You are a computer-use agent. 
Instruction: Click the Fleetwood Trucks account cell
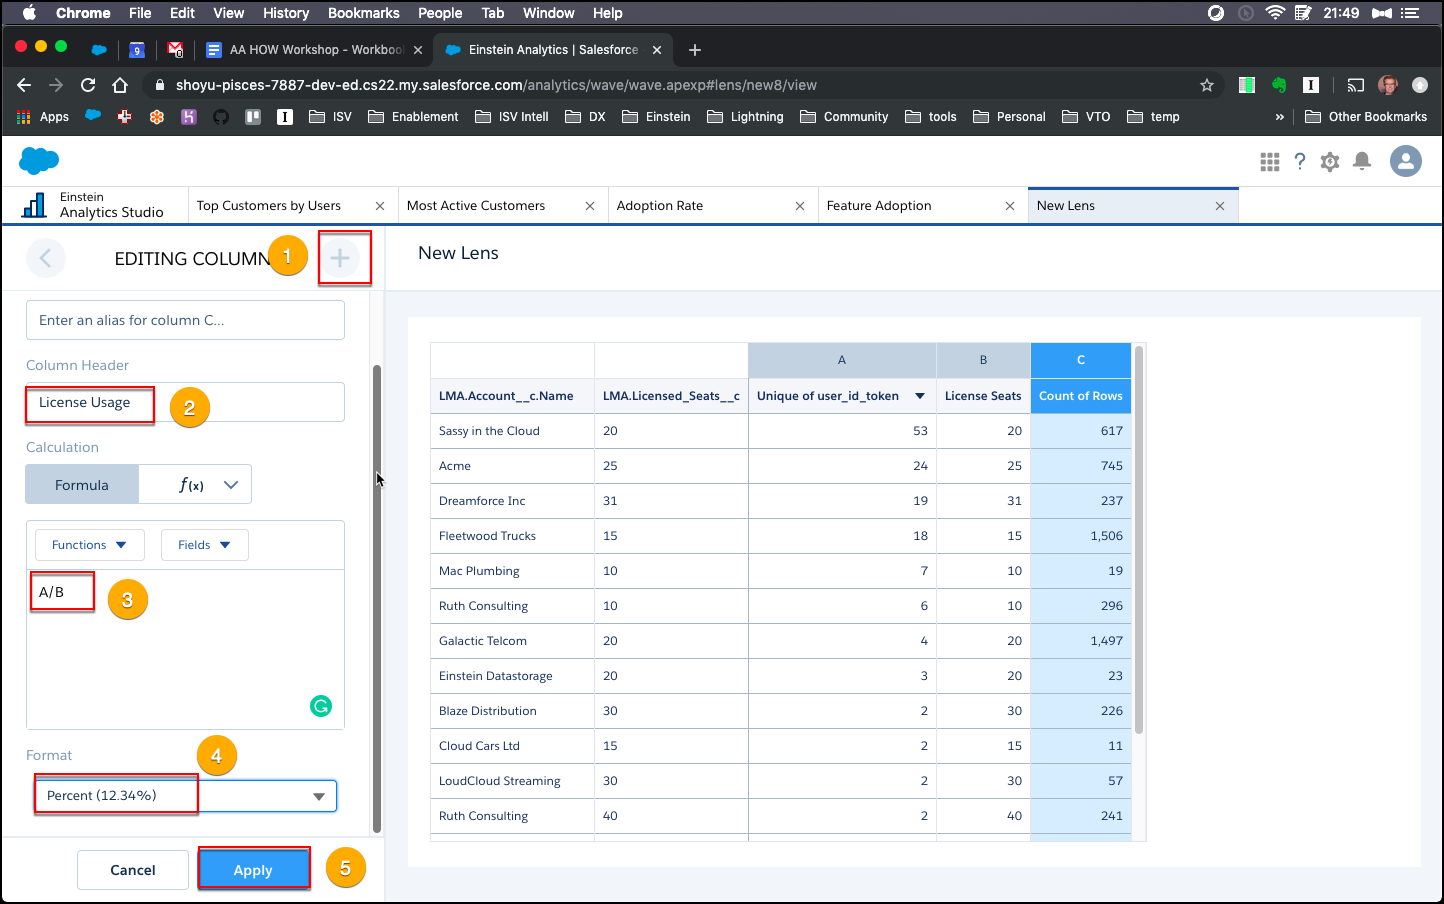coord(512,536)
